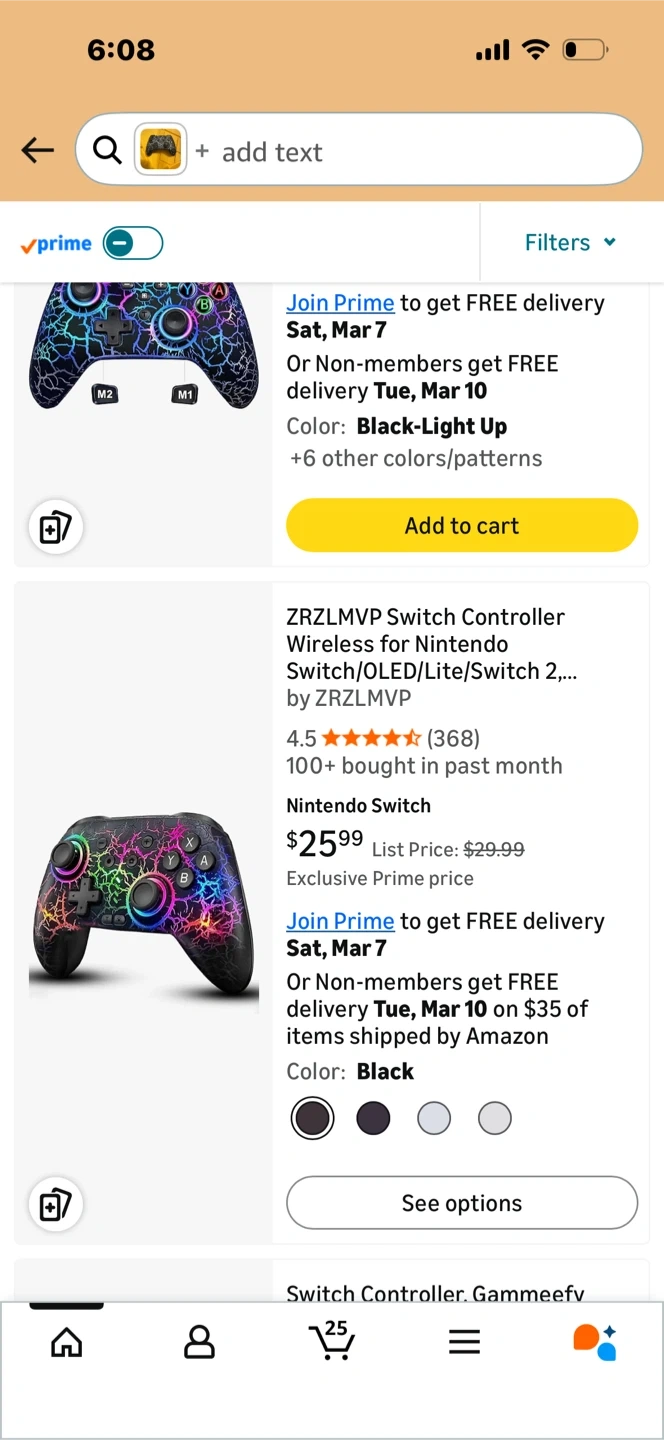Toggle the Prime filter switch

[132, 243]
